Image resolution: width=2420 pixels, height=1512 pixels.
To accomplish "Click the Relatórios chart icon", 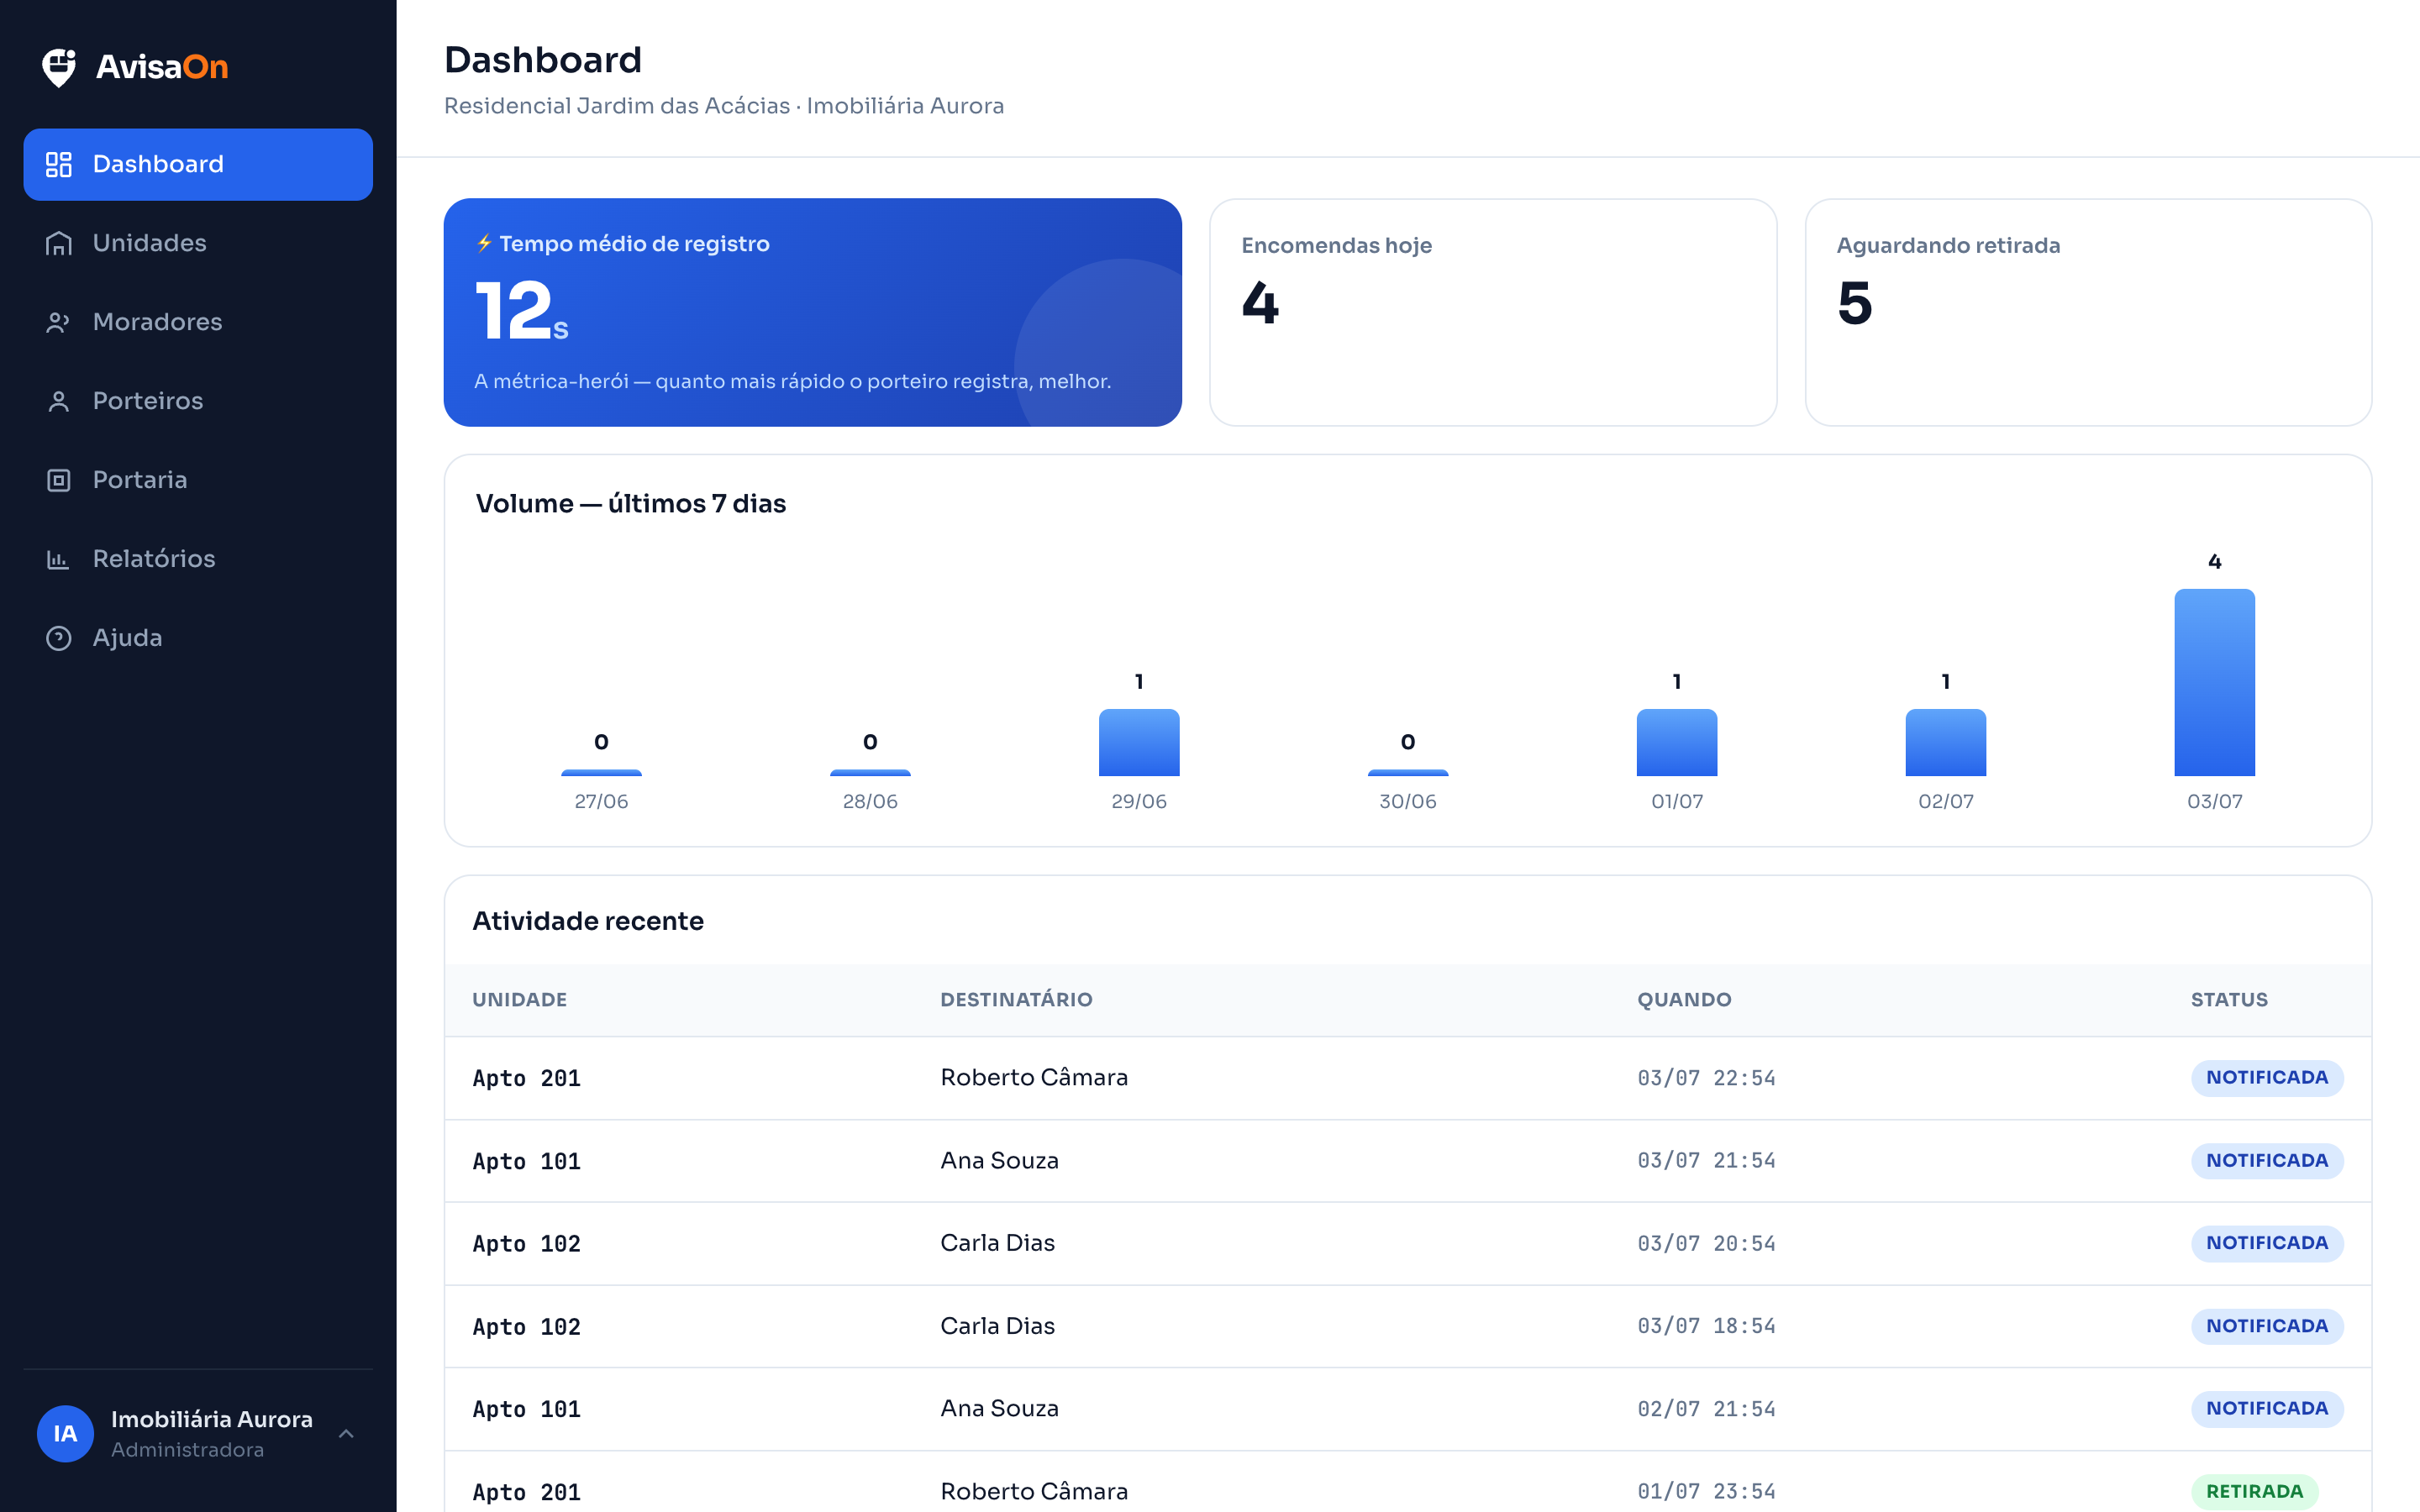I will click(59, 559).
